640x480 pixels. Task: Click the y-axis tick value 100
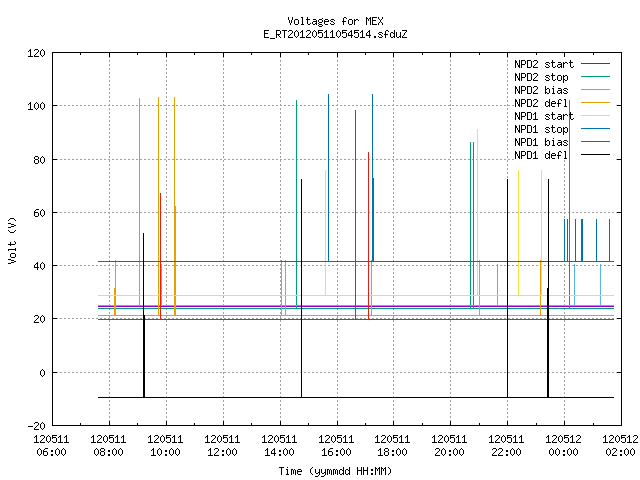[36, 106]
